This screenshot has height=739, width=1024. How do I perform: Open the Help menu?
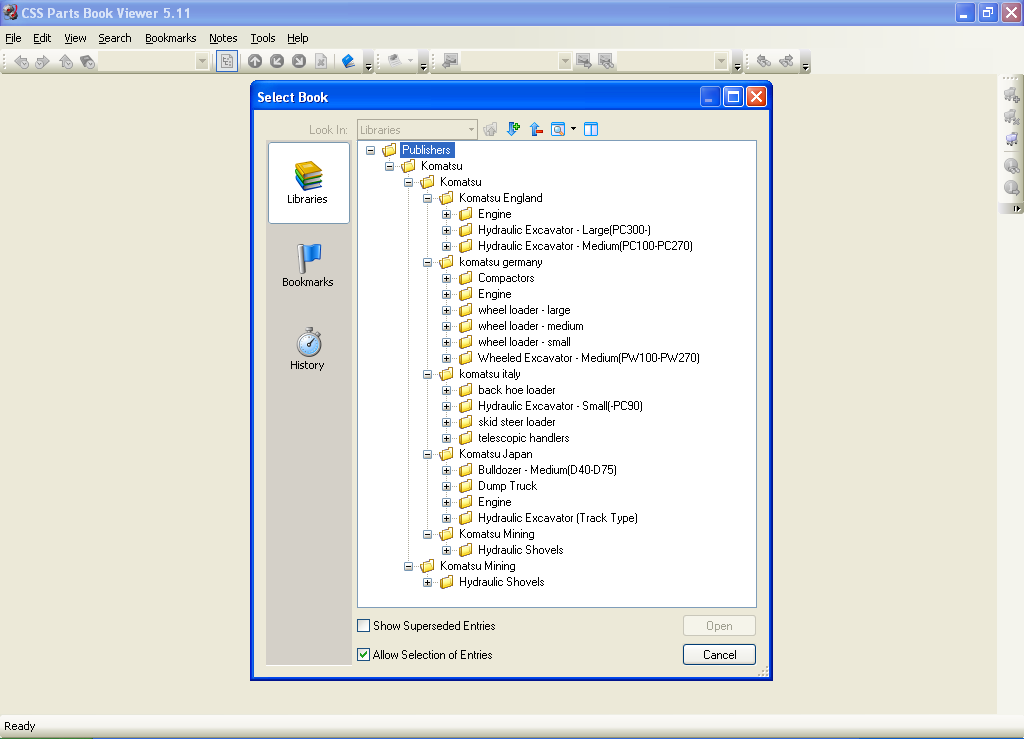(298, 38)
